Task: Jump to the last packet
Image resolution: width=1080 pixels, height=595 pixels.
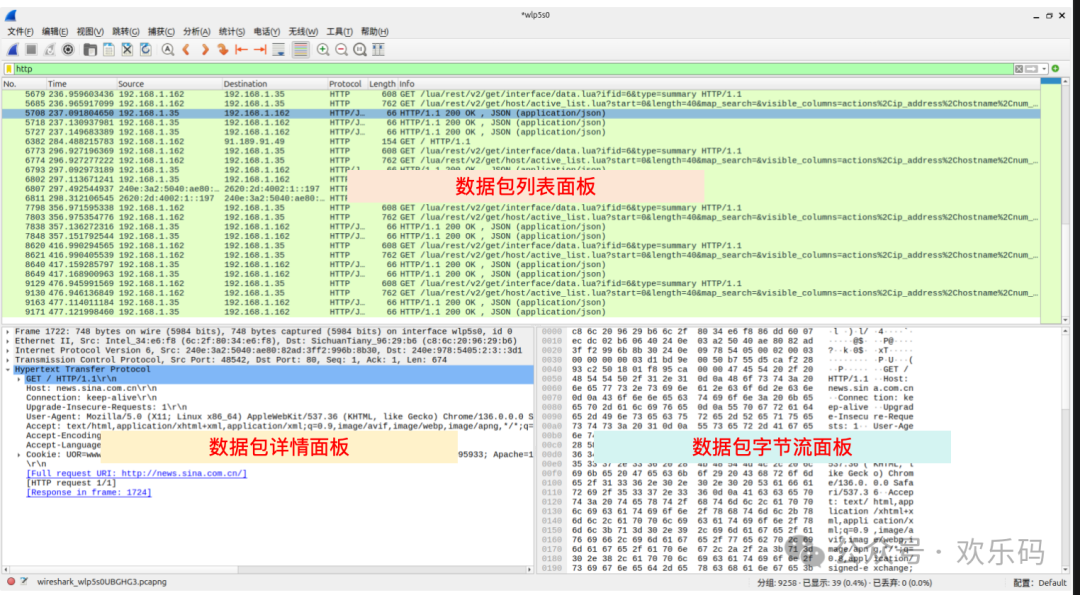Action: [x=260, y=50]
